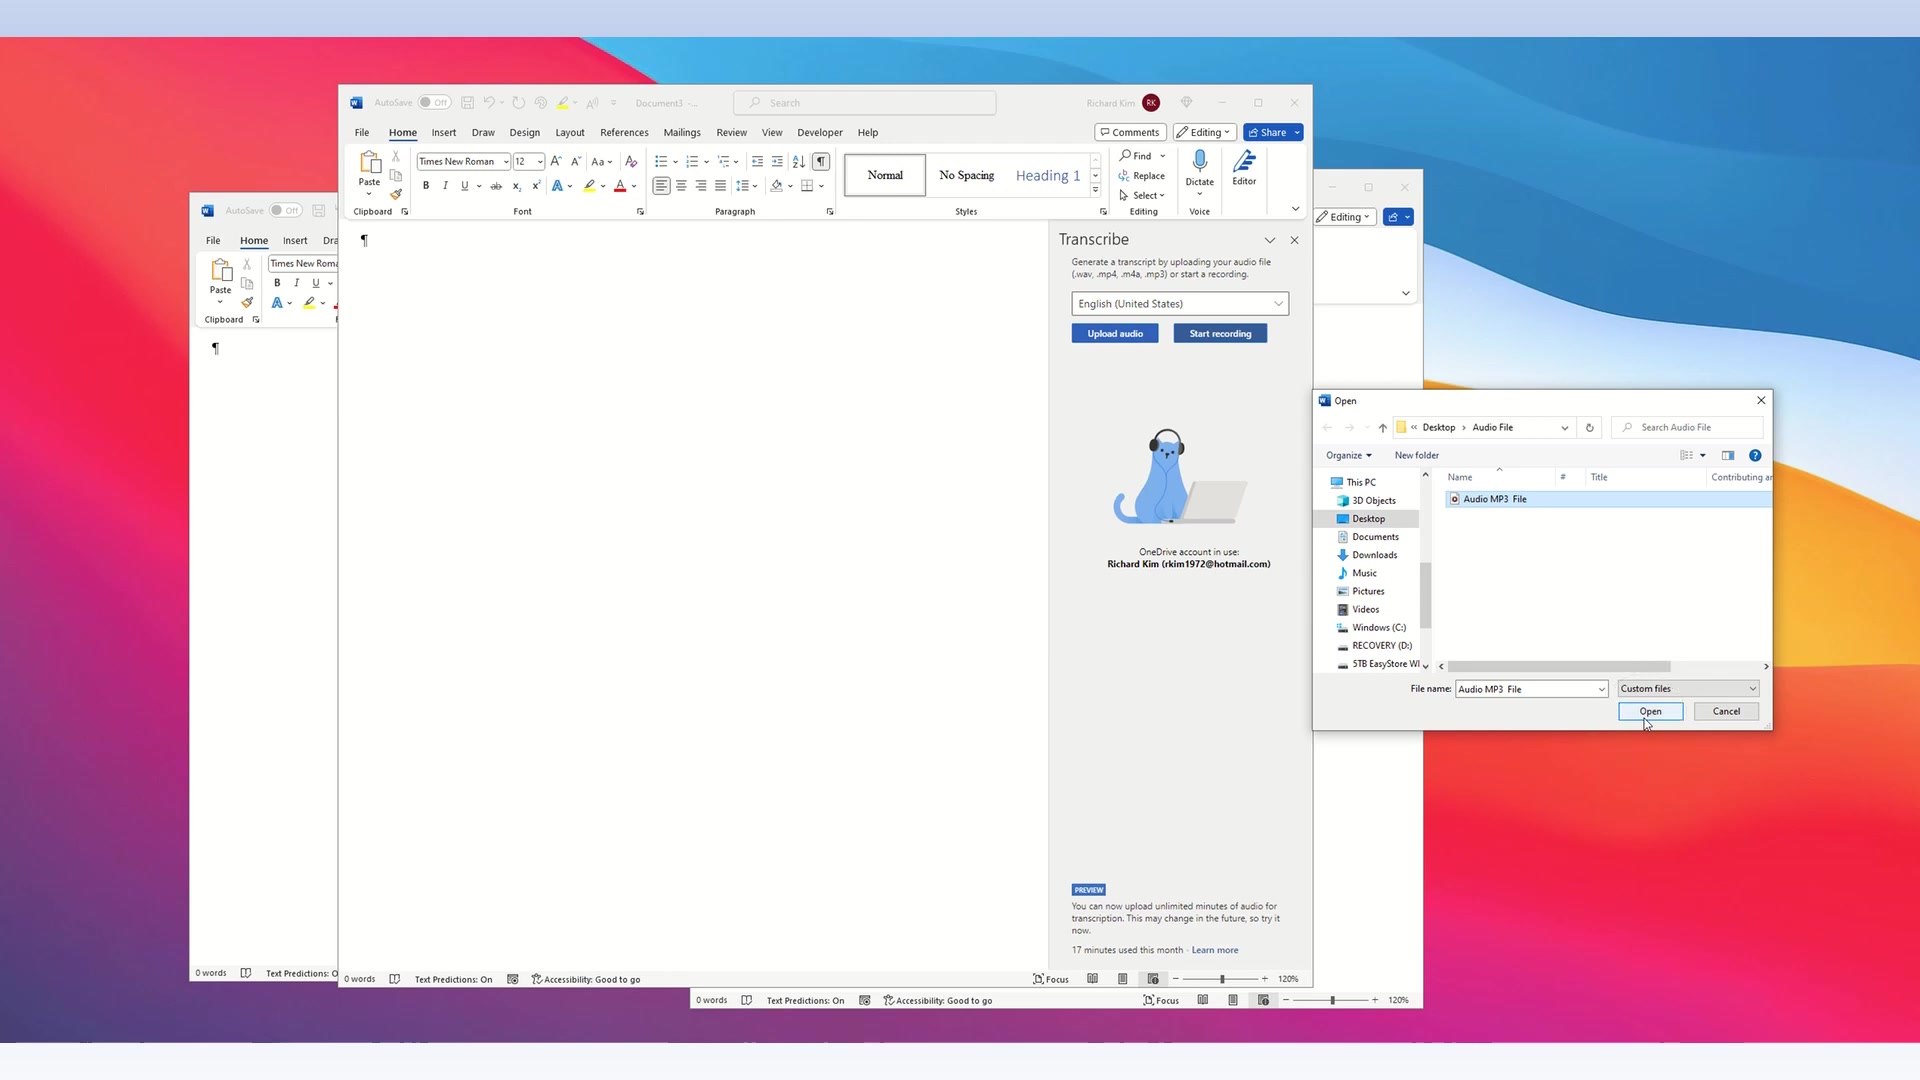This screenshot has height=1080, width=1920.
Task: Toggle Subscript formatting
Action: [x=517, y=186]
